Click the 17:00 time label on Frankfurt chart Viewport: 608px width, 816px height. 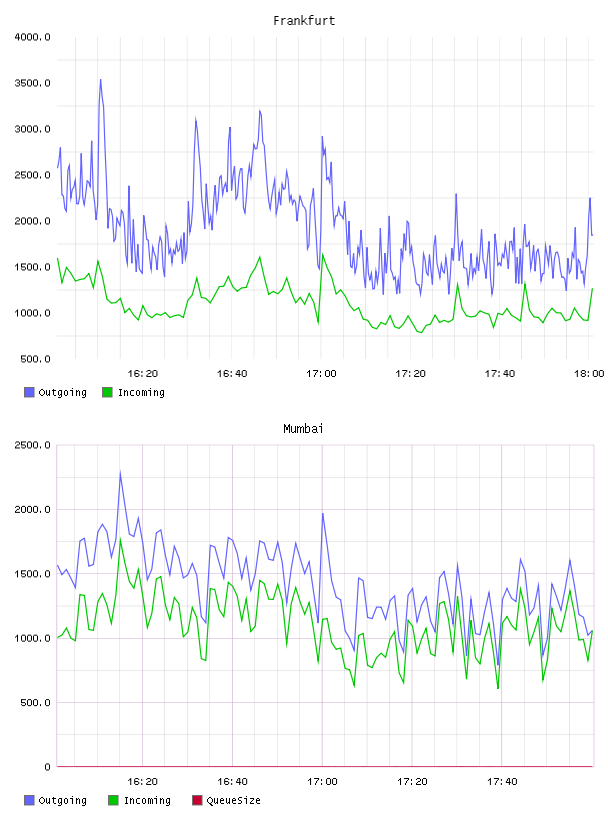pos(321,374)
